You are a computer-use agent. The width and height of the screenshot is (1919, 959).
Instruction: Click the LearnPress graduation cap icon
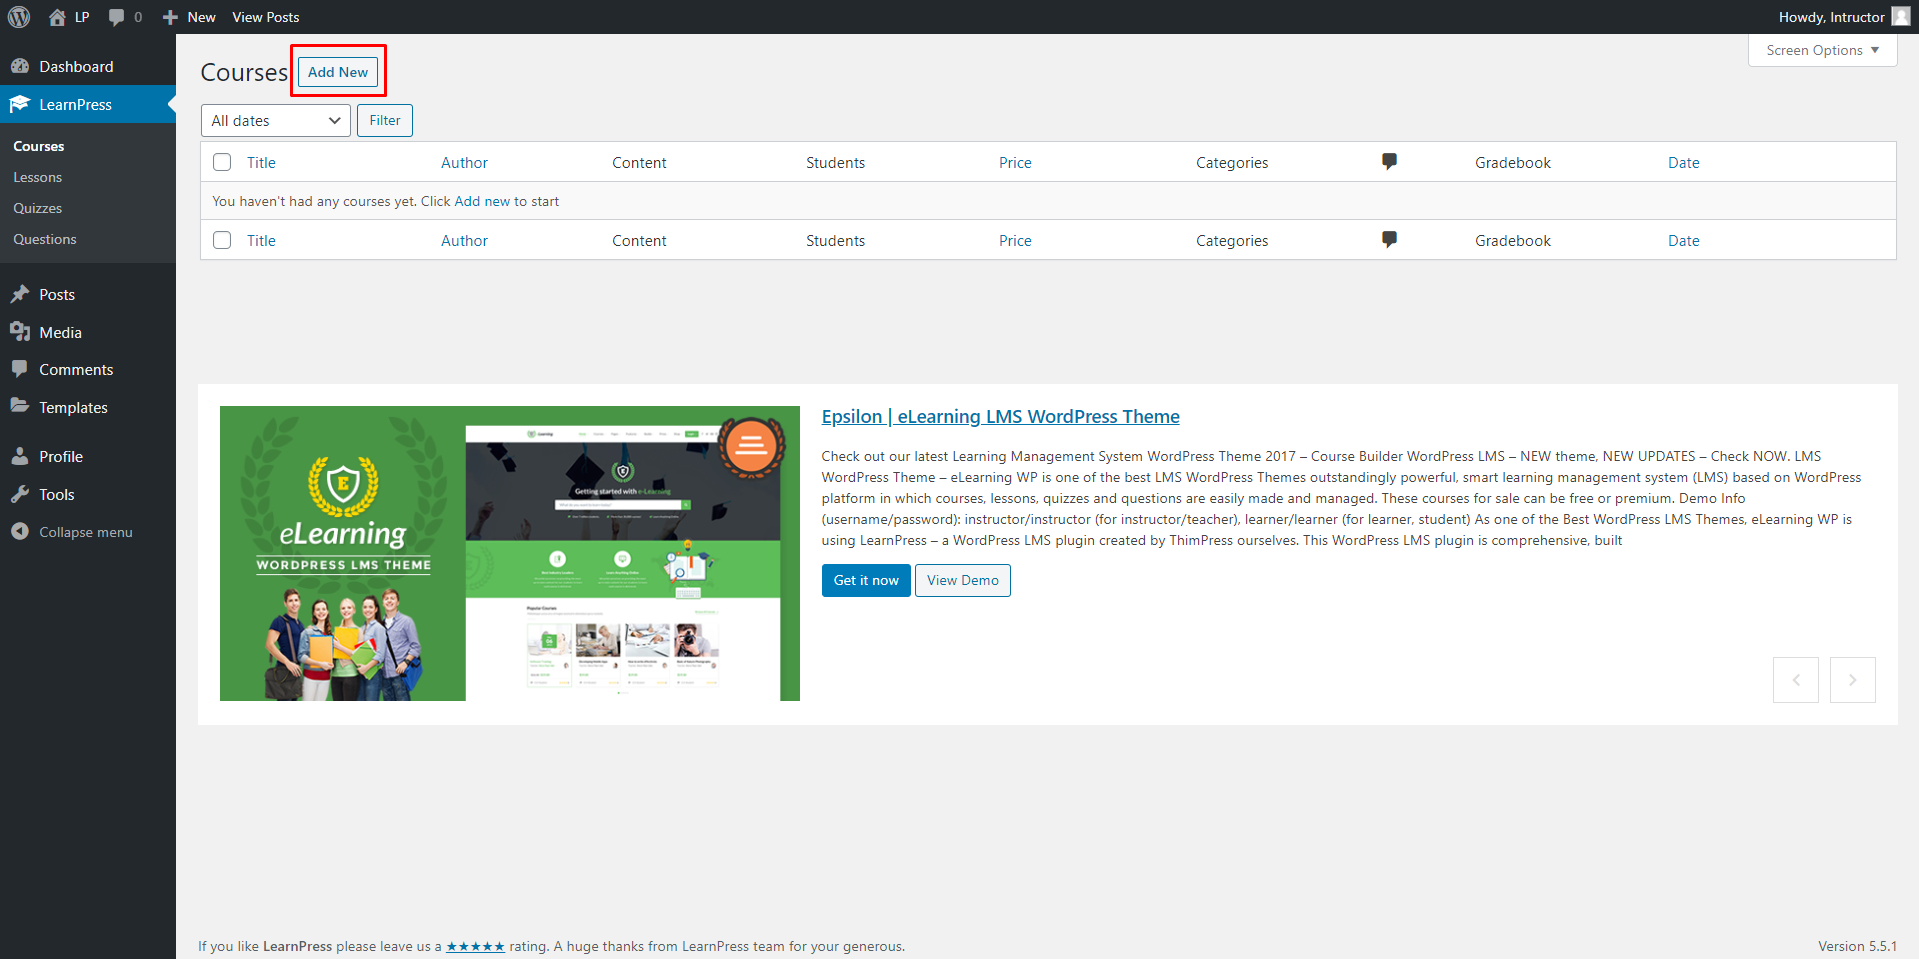tap(20, 104)
